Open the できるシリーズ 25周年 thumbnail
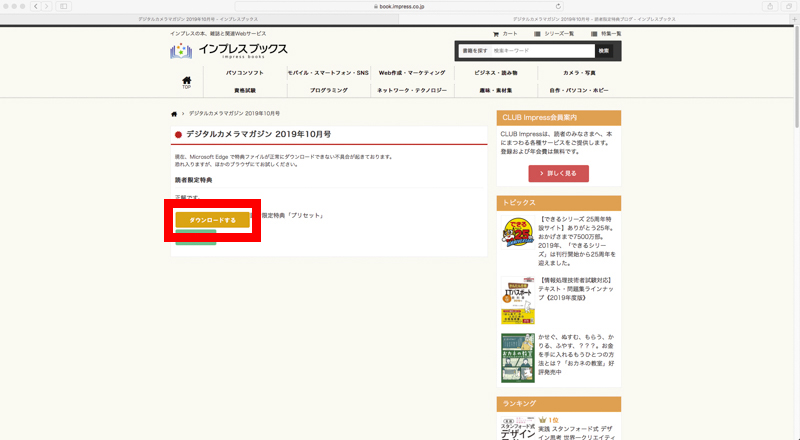The height and width of the screenshot is (440, 800). point(518,232)
